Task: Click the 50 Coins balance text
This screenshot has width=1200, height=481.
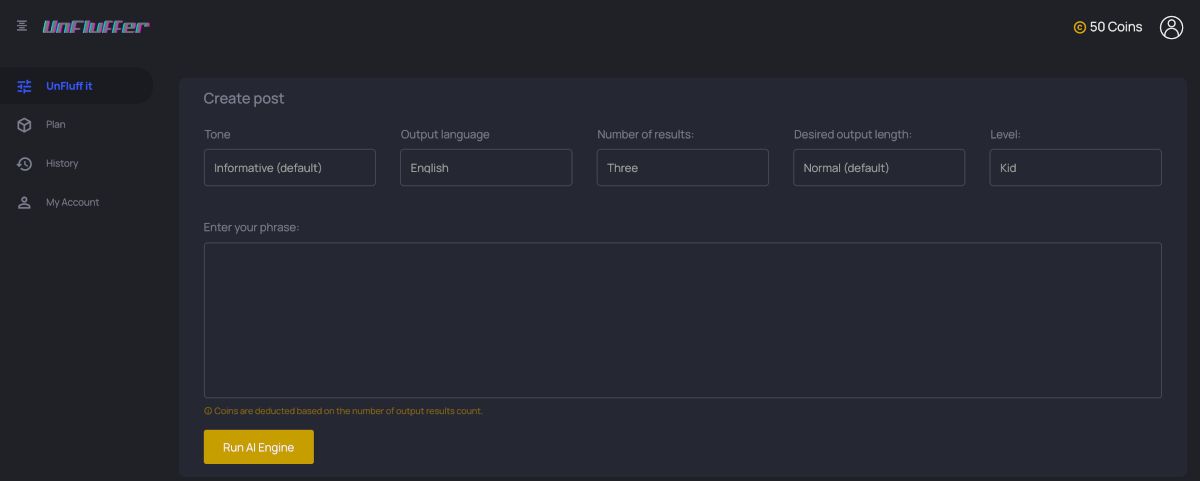Action: point(1116,28)
